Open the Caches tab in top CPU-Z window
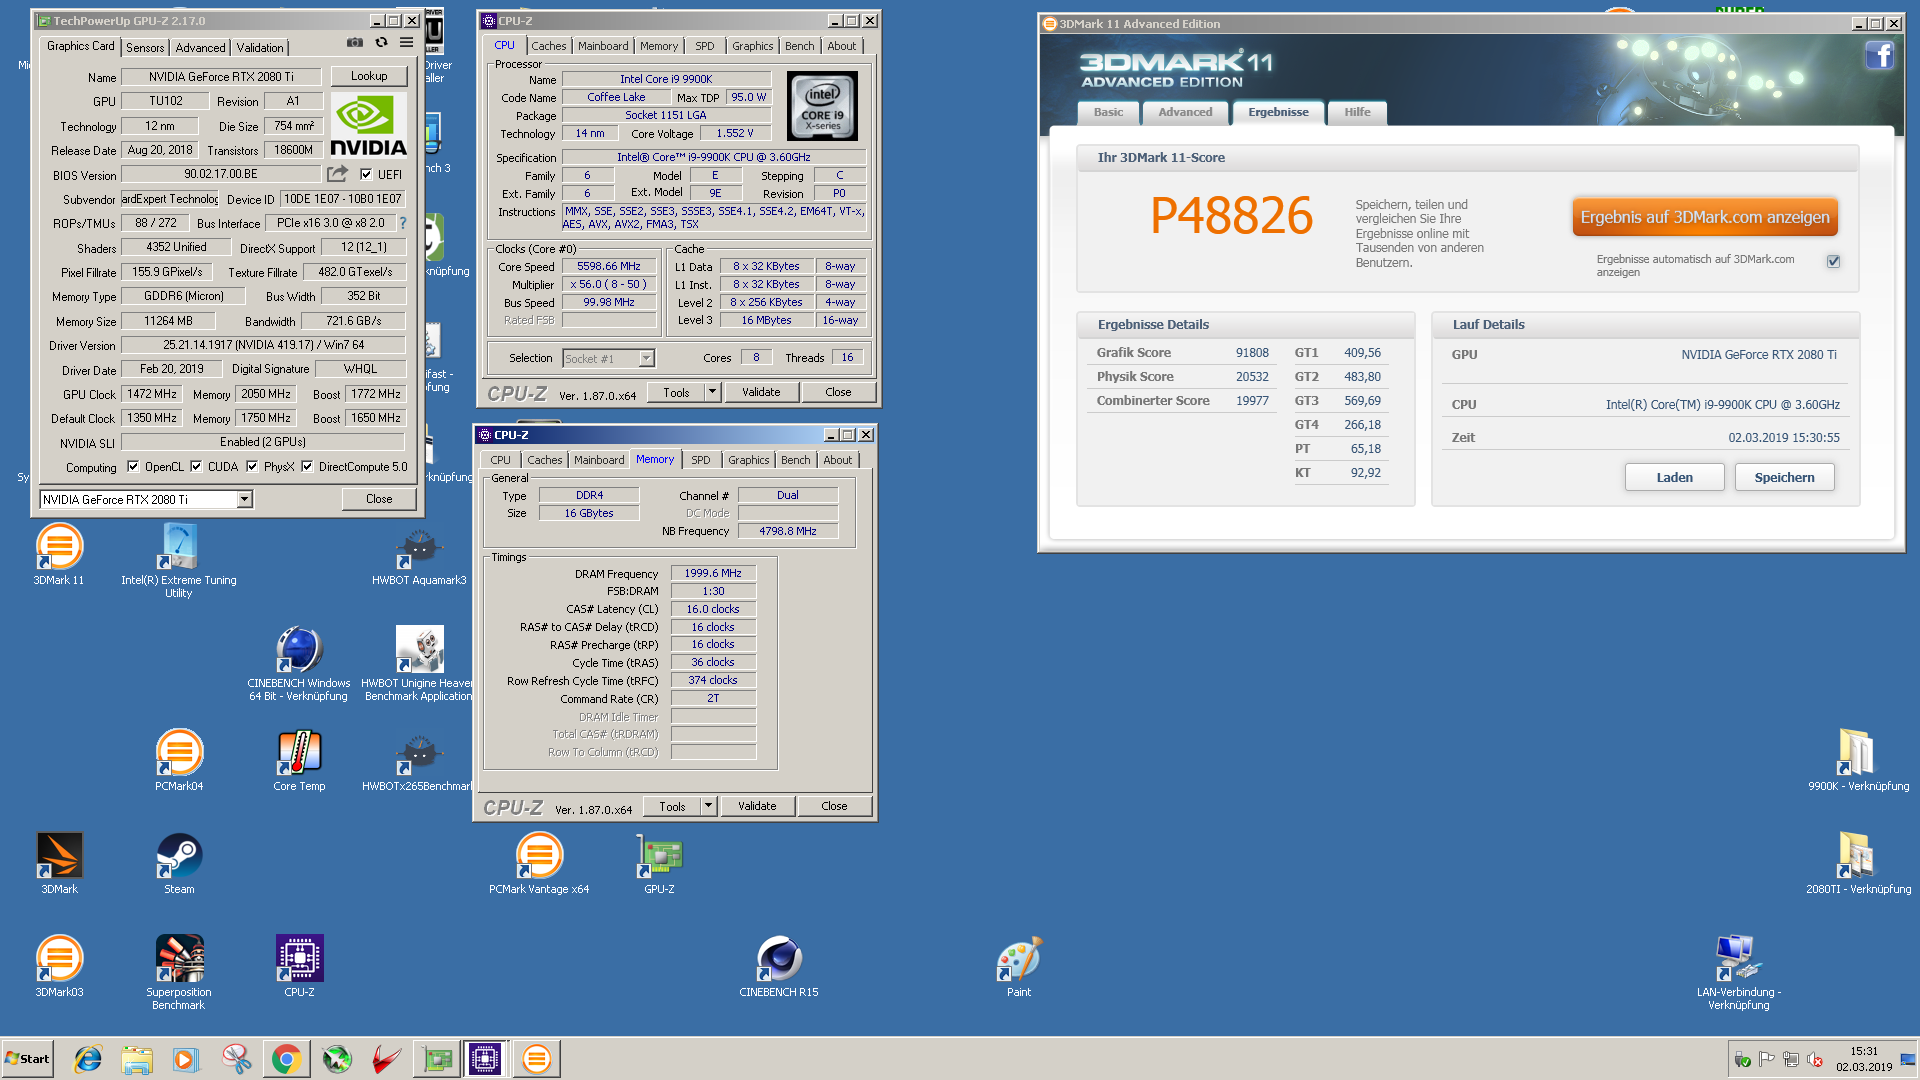The height and width of the screenshot is (1080, 1920). tap(548, 46)
